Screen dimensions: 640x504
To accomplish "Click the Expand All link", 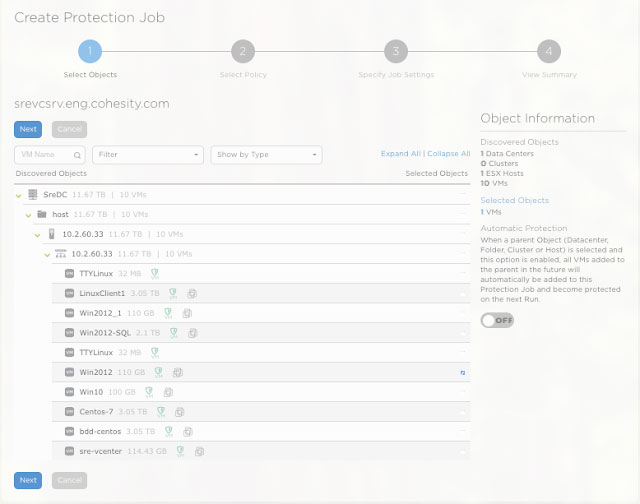I will [x=400, y=154].
